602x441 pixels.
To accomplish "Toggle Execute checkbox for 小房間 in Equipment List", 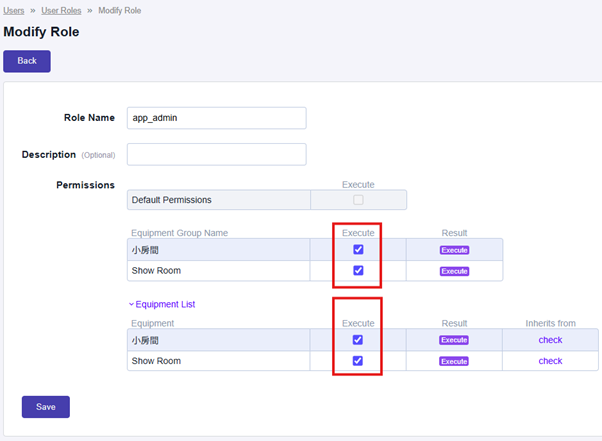I will (x=358, y=340).
